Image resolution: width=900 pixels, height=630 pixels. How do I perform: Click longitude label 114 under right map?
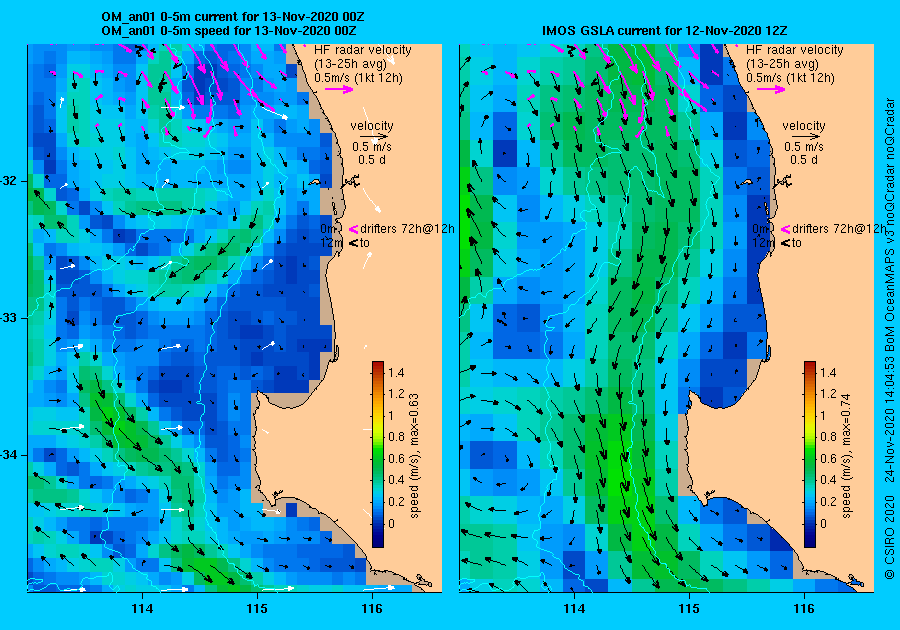[x=575, y=609]
